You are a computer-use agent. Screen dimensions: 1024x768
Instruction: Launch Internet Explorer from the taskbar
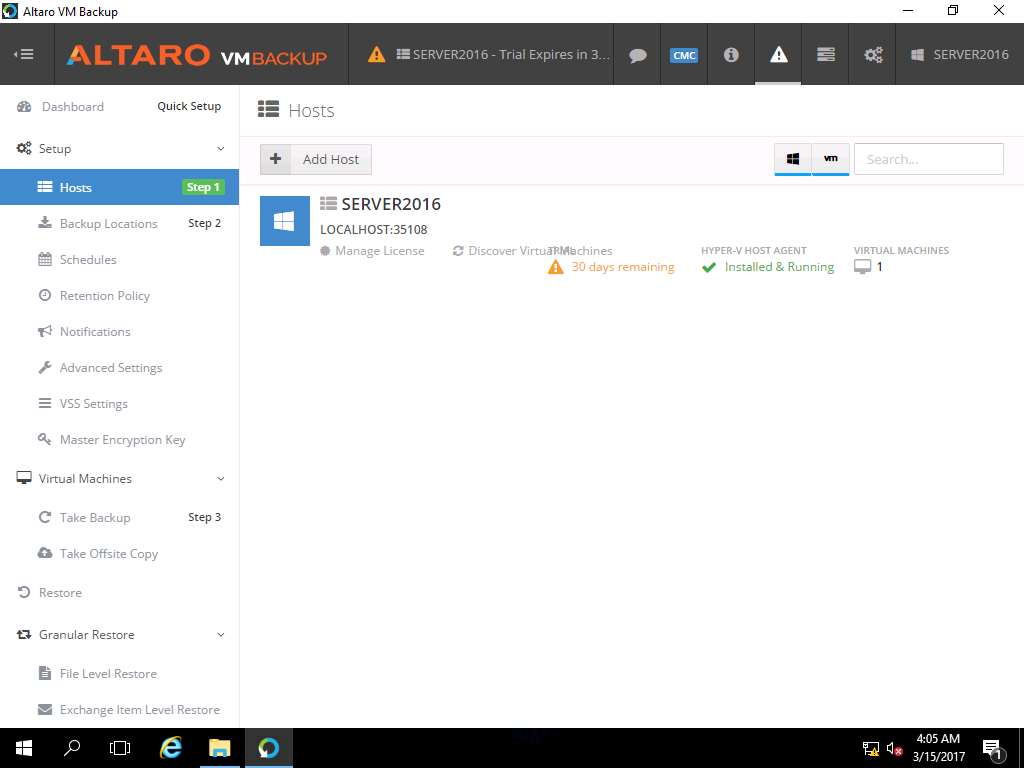pos(170,748)
